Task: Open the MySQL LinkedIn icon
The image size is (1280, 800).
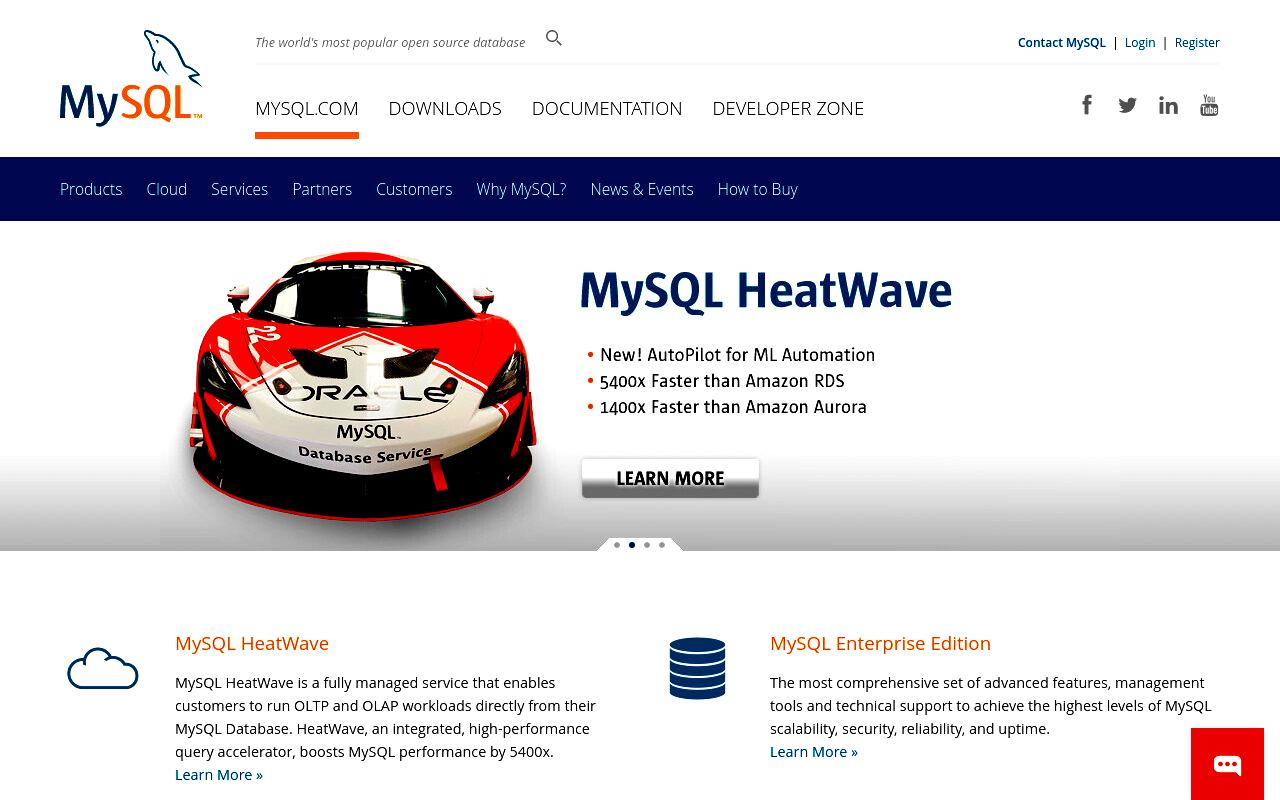Action: tap(1168, 105)
